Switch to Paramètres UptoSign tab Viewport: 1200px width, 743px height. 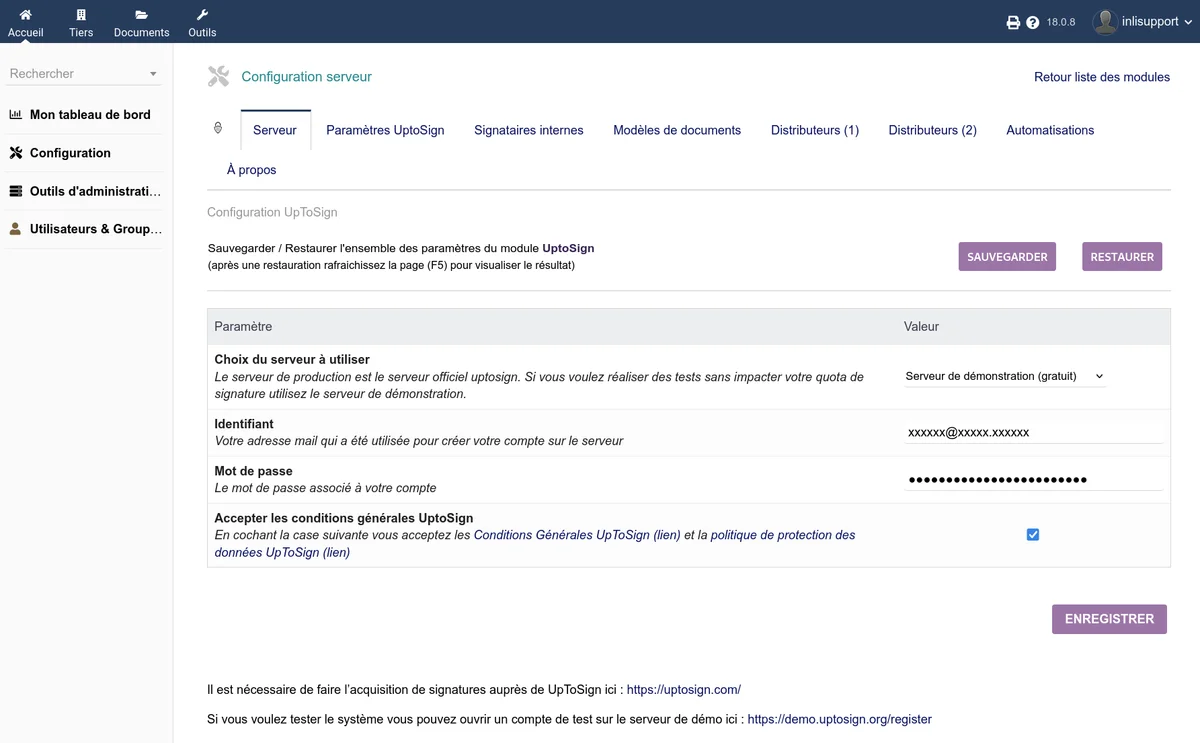385,130
